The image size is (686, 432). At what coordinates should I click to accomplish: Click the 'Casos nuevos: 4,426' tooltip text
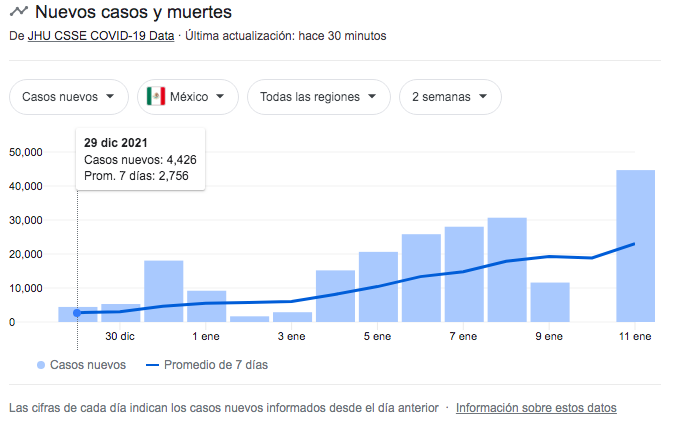coord(140,160)
